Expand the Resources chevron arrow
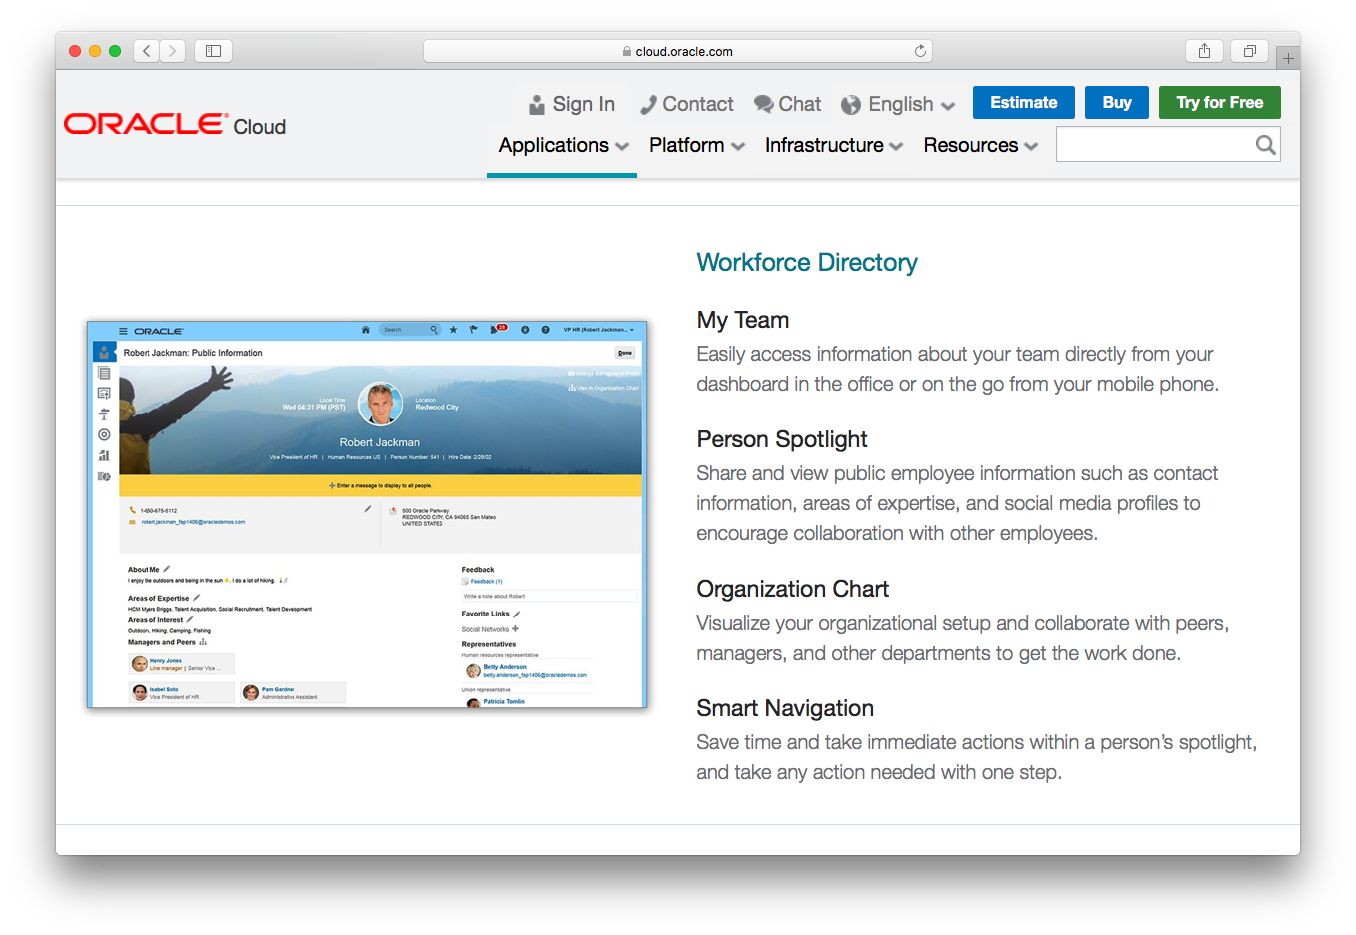Image resolution: width=1356 pixels, height=935 pixels. pos(1031,147)
